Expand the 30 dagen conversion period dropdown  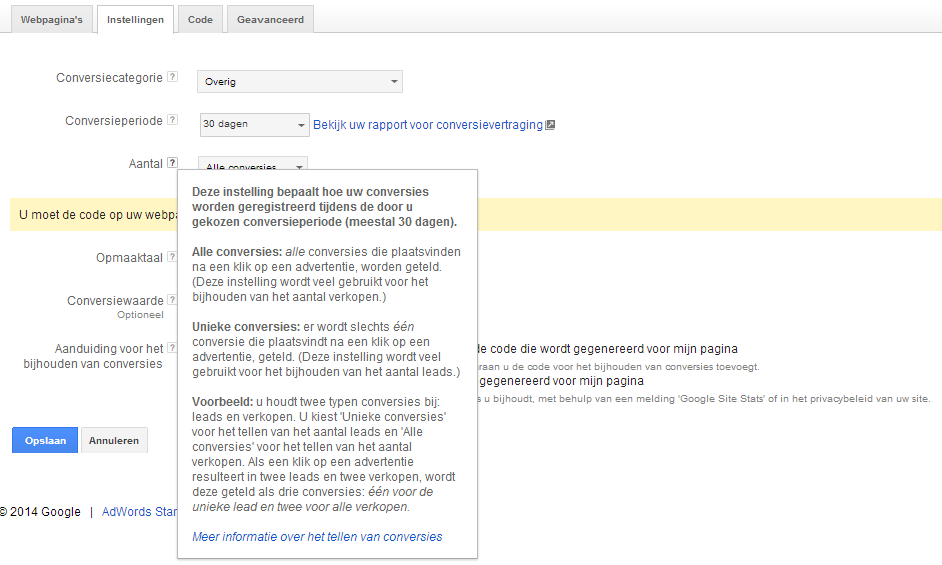tap(254, 125)
